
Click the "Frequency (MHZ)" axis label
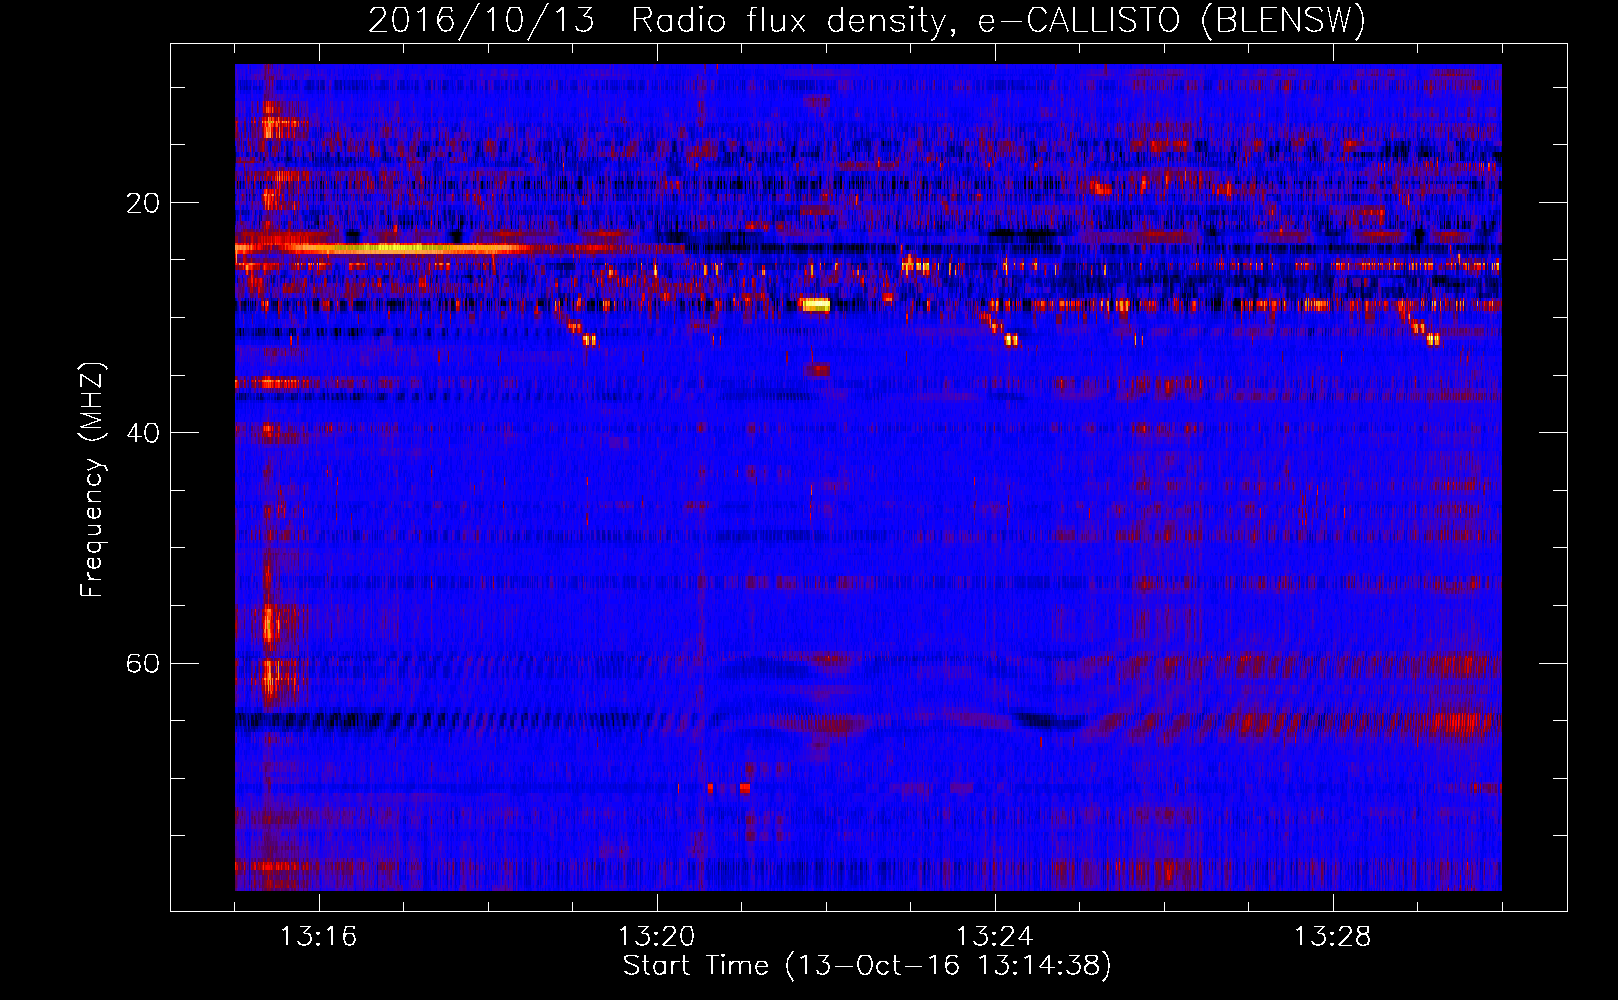[x=91, y=480]
